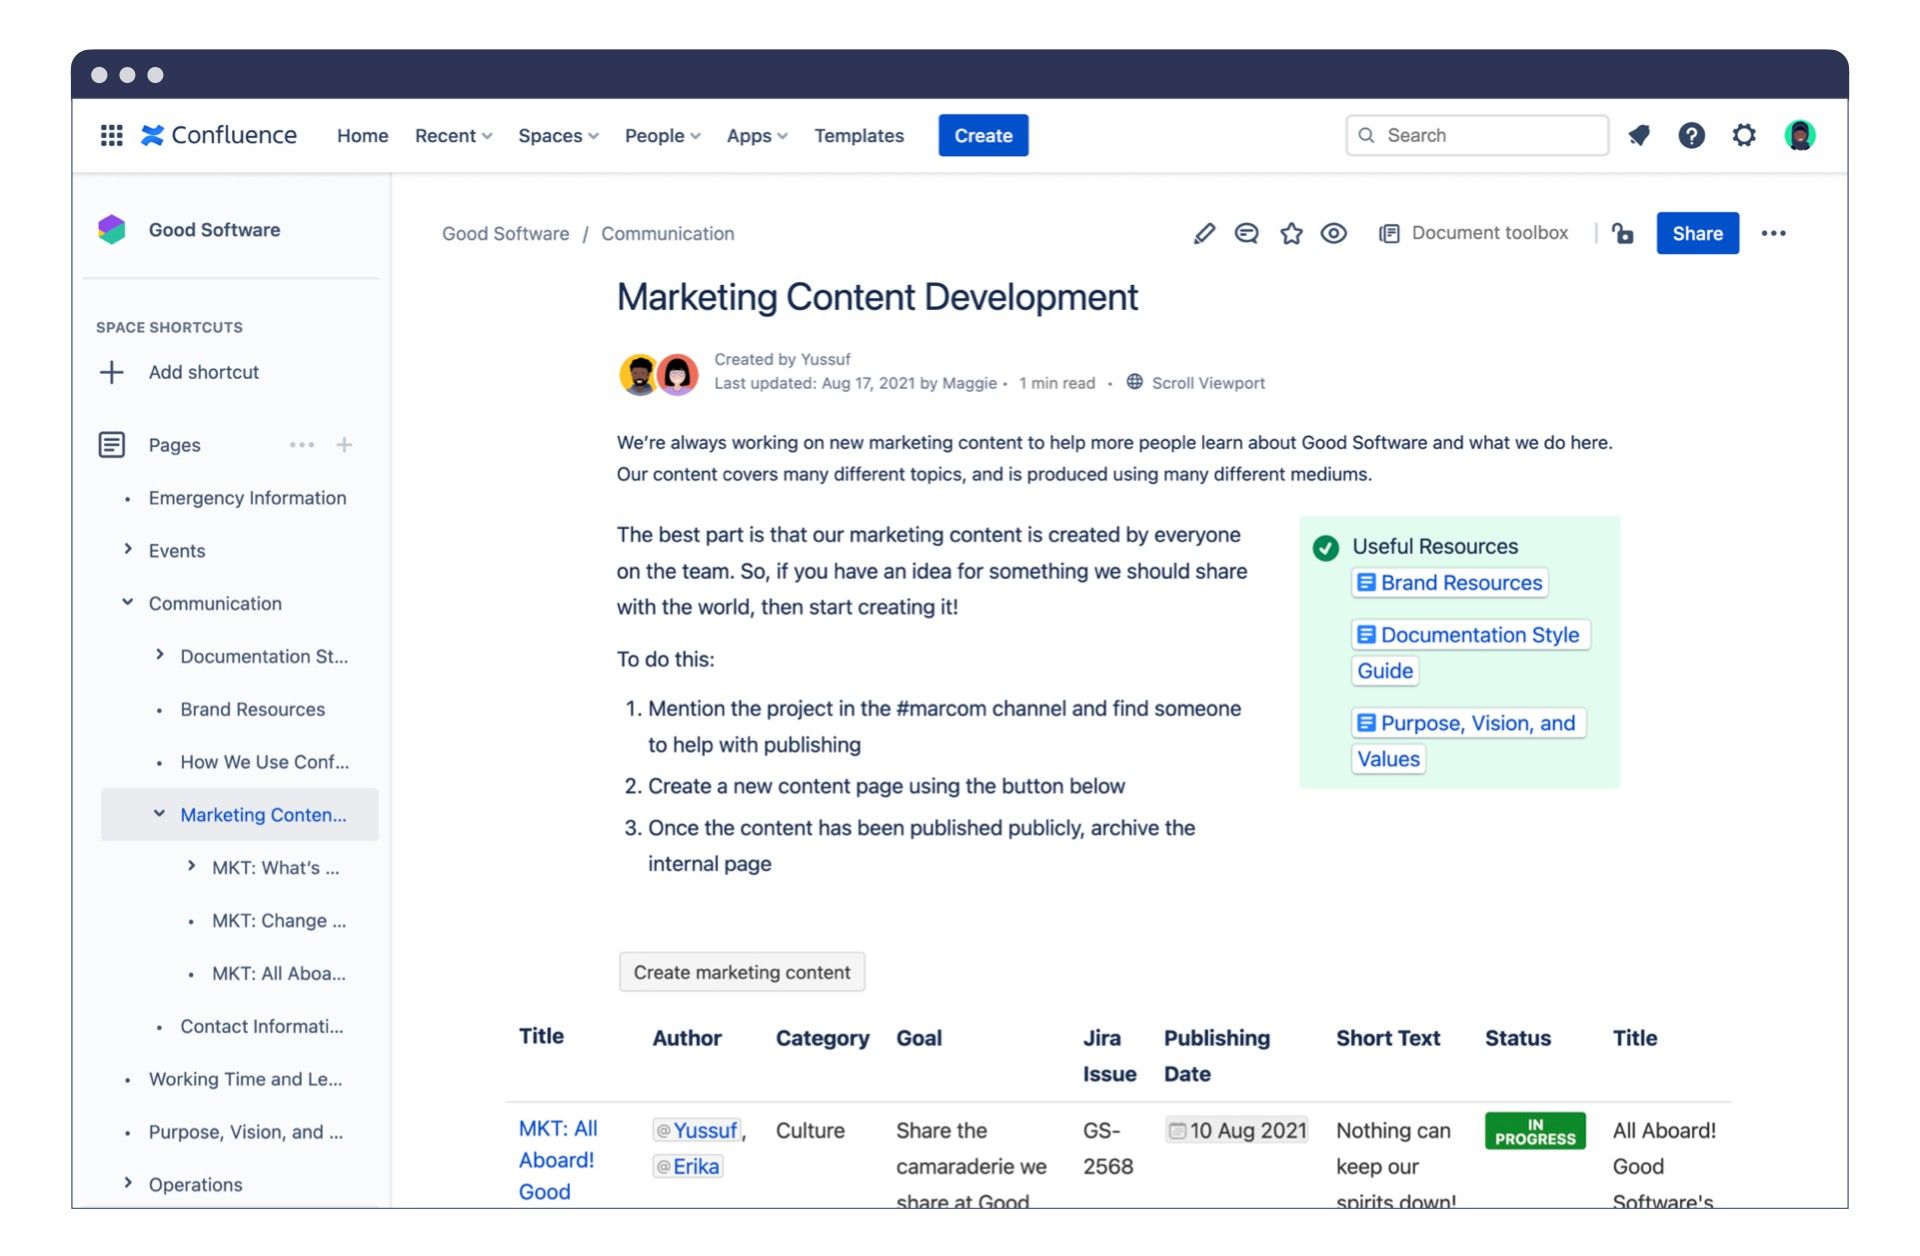The height and width of the screenshot is (1256, 1920).
Task: Open the Spaces dropdown menu
Action: point(558,136)
